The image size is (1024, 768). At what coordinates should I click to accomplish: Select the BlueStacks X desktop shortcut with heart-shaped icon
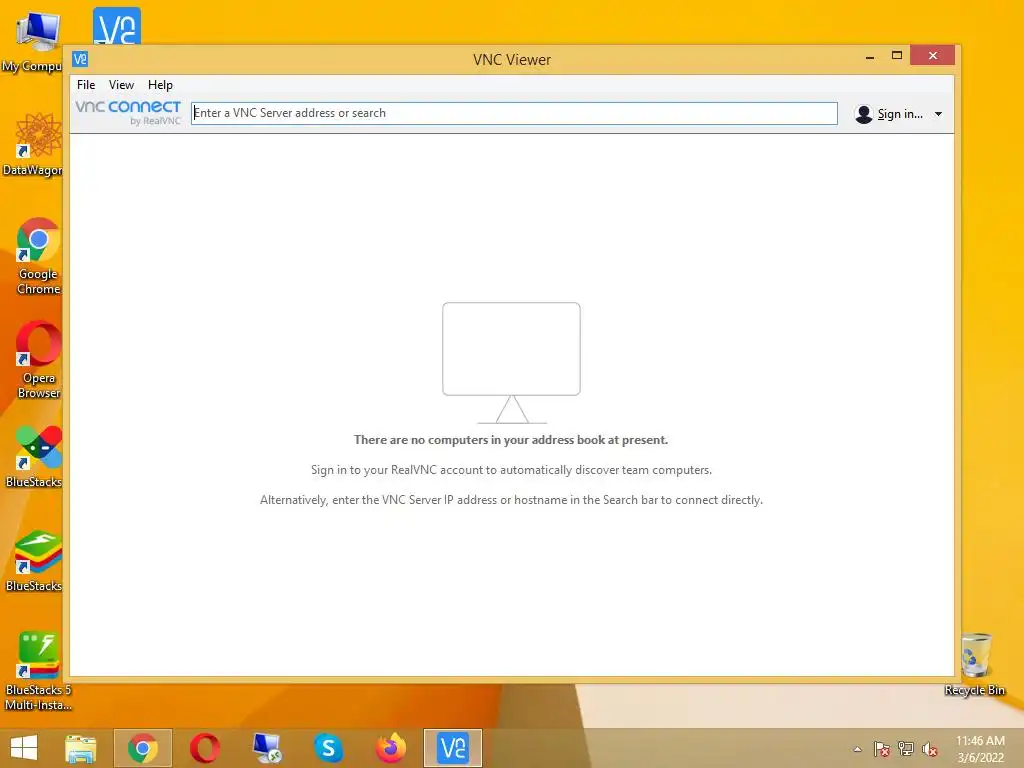coord(34,457)
